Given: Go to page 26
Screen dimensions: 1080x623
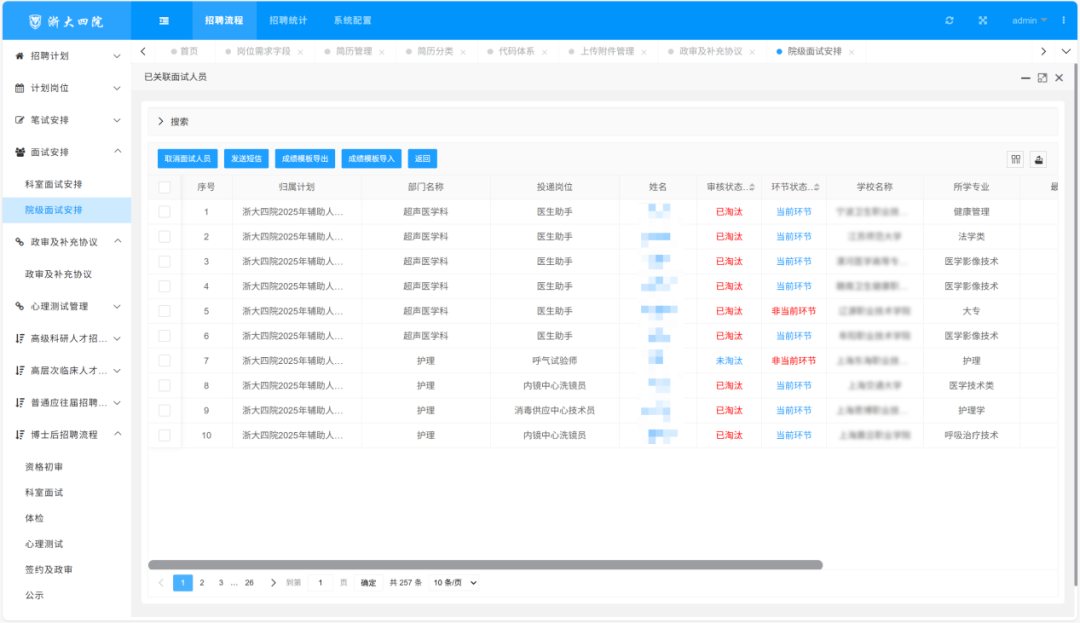Looking at the screenshot, I should click(249, 582).
